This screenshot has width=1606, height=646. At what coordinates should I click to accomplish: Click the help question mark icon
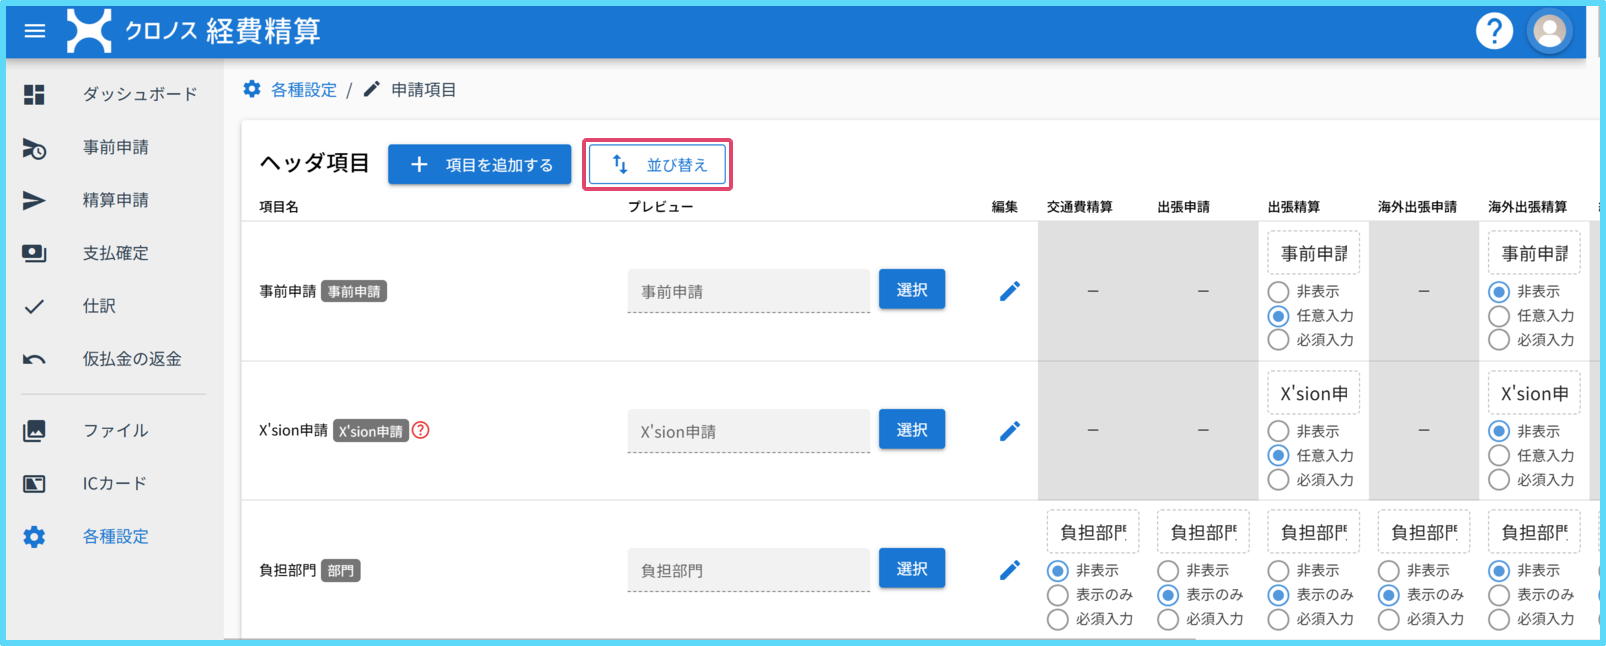pyautogui.click(x=1494, y=31)
